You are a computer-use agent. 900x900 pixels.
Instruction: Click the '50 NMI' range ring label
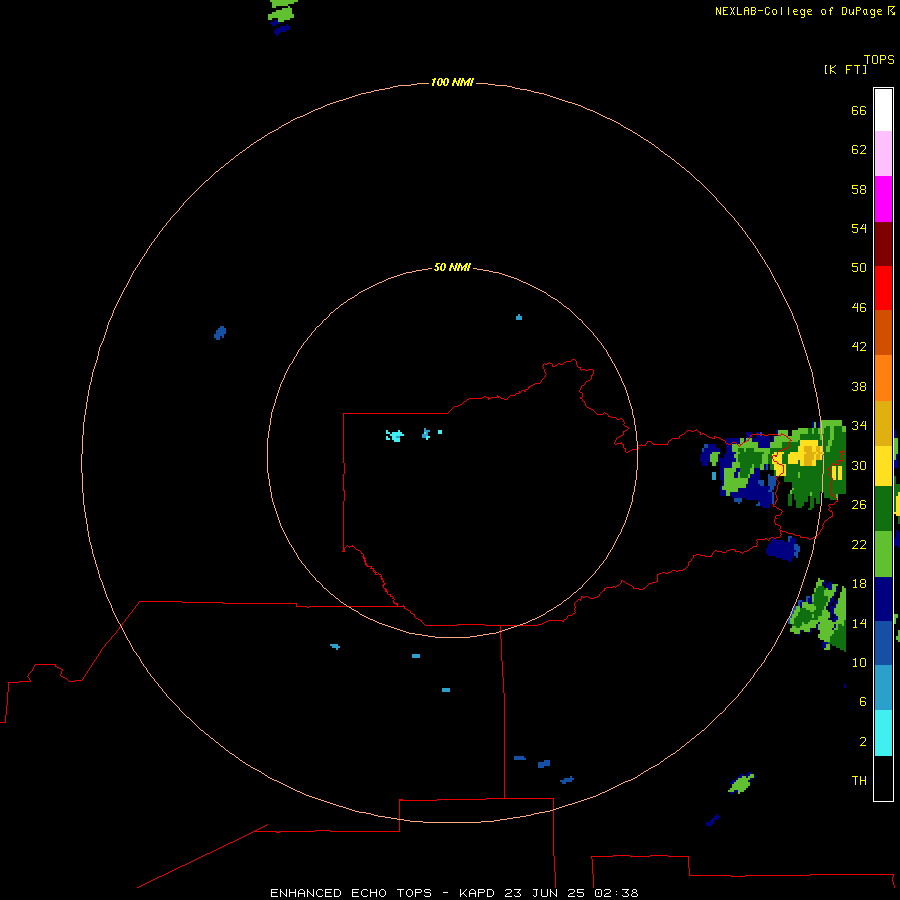pyautogui.click(x=452, y=267)
